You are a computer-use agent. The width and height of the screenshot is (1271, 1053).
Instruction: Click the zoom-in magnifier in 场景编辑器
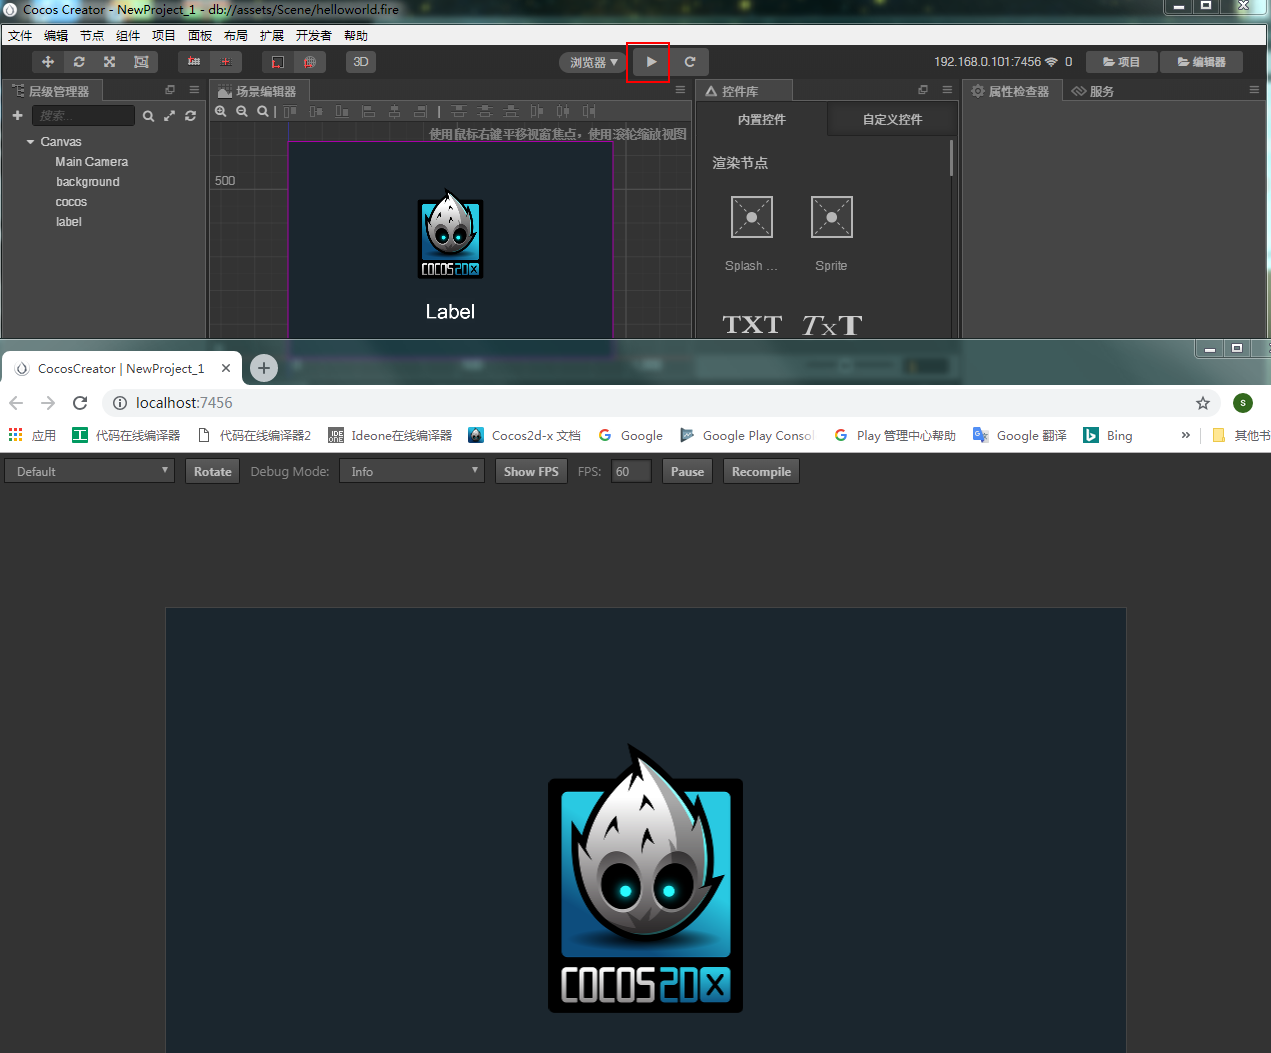click(221, 111)
